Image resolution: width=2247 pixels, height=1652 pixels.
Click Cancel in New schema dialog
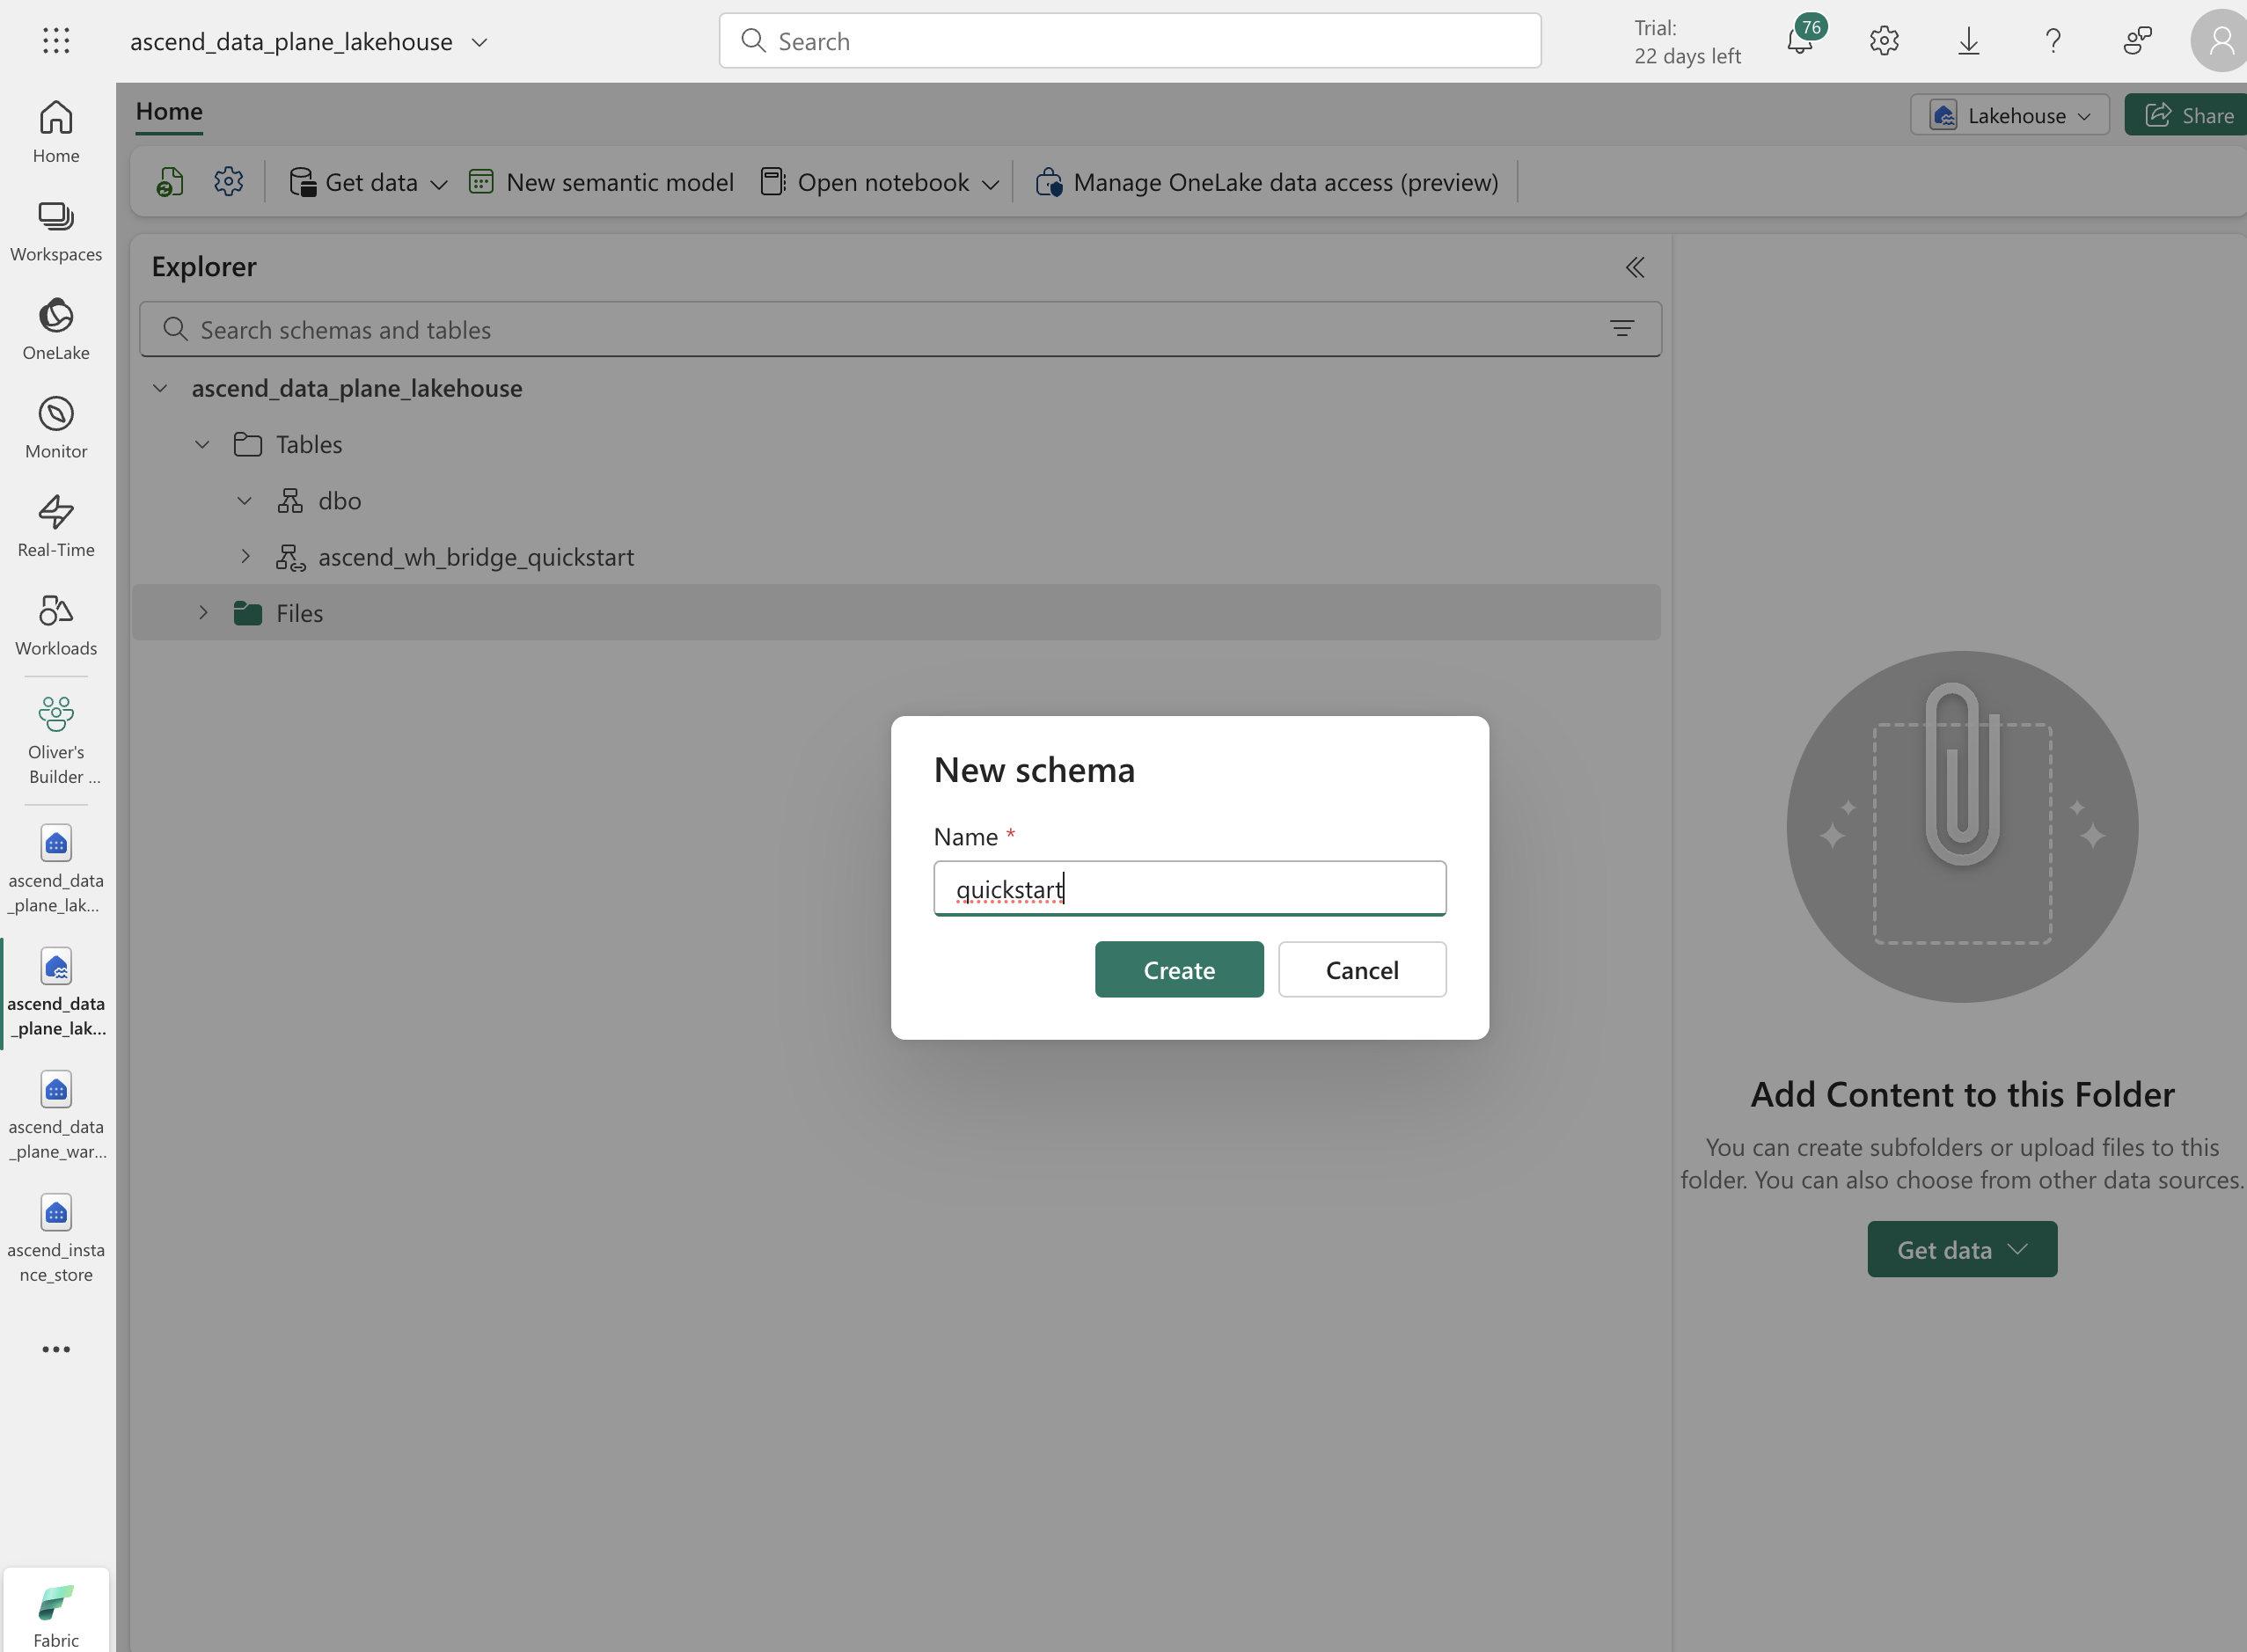(1363, 969)
